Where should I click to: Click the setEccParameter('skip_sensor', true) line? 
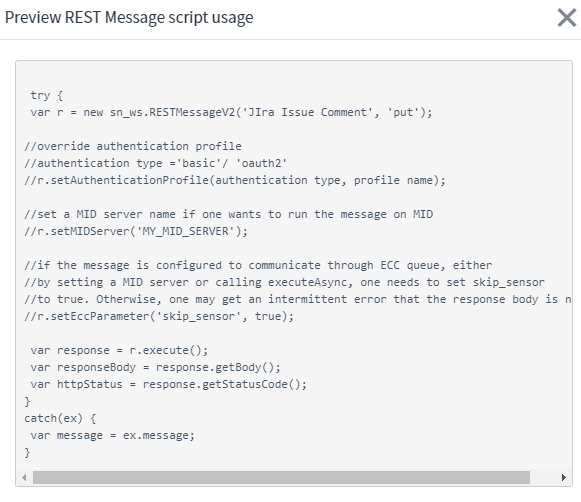click(x=159, y=316)
